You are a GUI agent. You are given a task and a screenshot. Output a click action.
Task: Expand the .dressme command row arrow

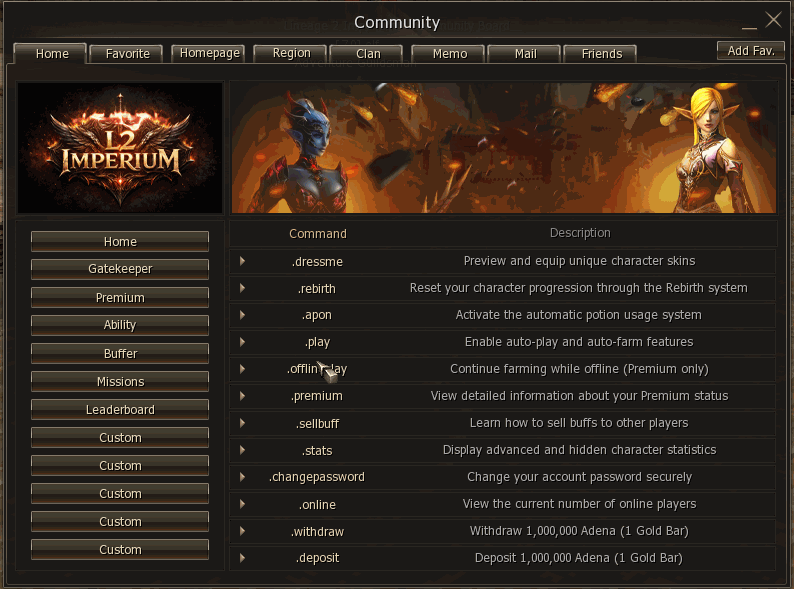243,261
